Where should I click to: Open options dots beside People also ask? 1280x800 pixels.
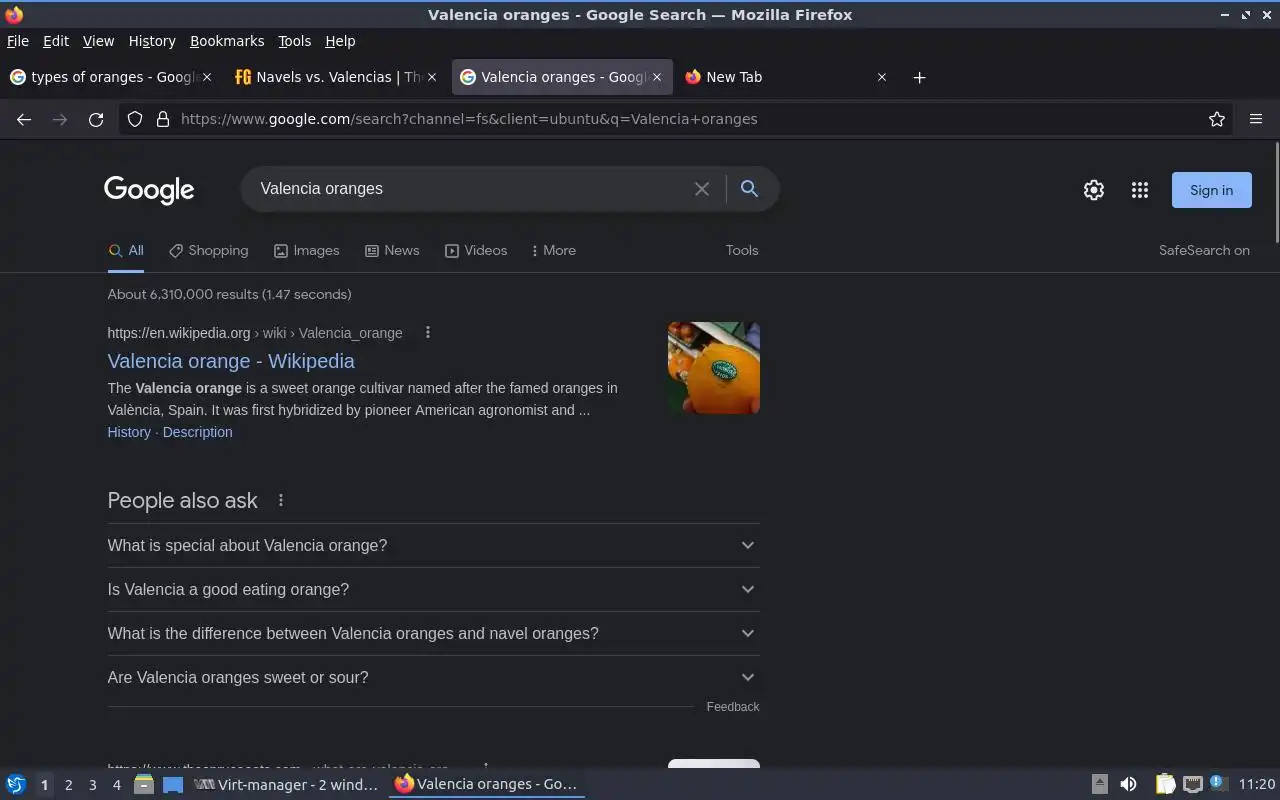tap(281, 500)
